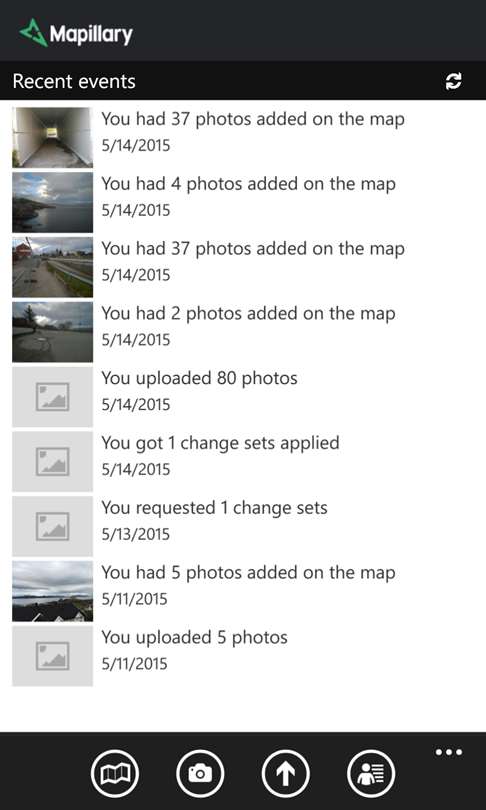Open the coastal water photo thumbnail
The width and height of the screenshot is (486, 810).
[x=53, y=202]
